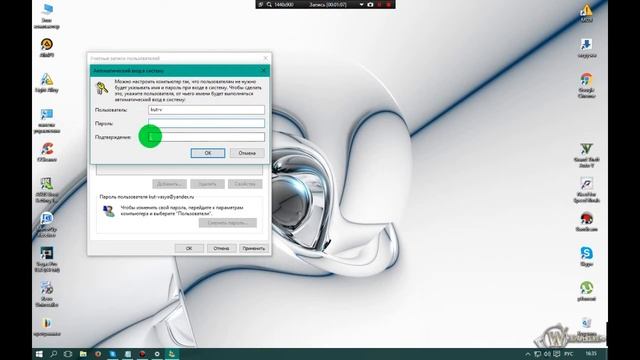The image size is (640, 360).
Task: Open the загрузки downloads shortcut
Action: pos(587,48)
